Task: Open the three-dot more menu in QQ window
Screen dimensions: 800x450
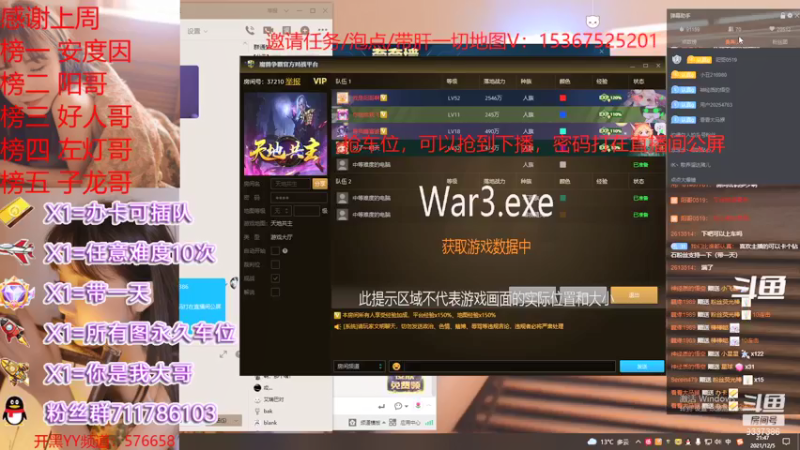Action: pyautogui.click(x=322, y=30)
